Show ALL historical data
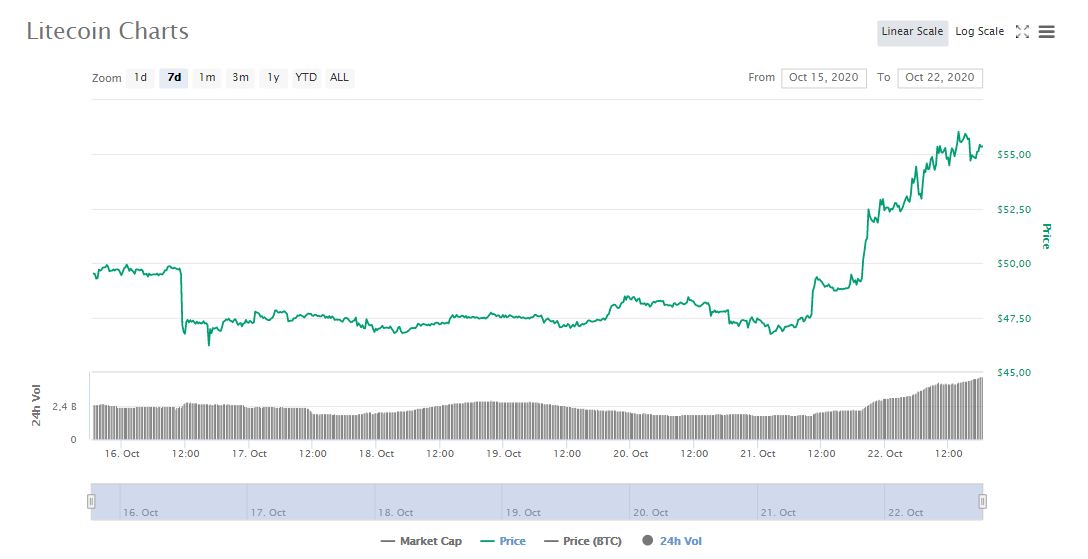This screenshot has width=1088, height=559. point(340,78)
